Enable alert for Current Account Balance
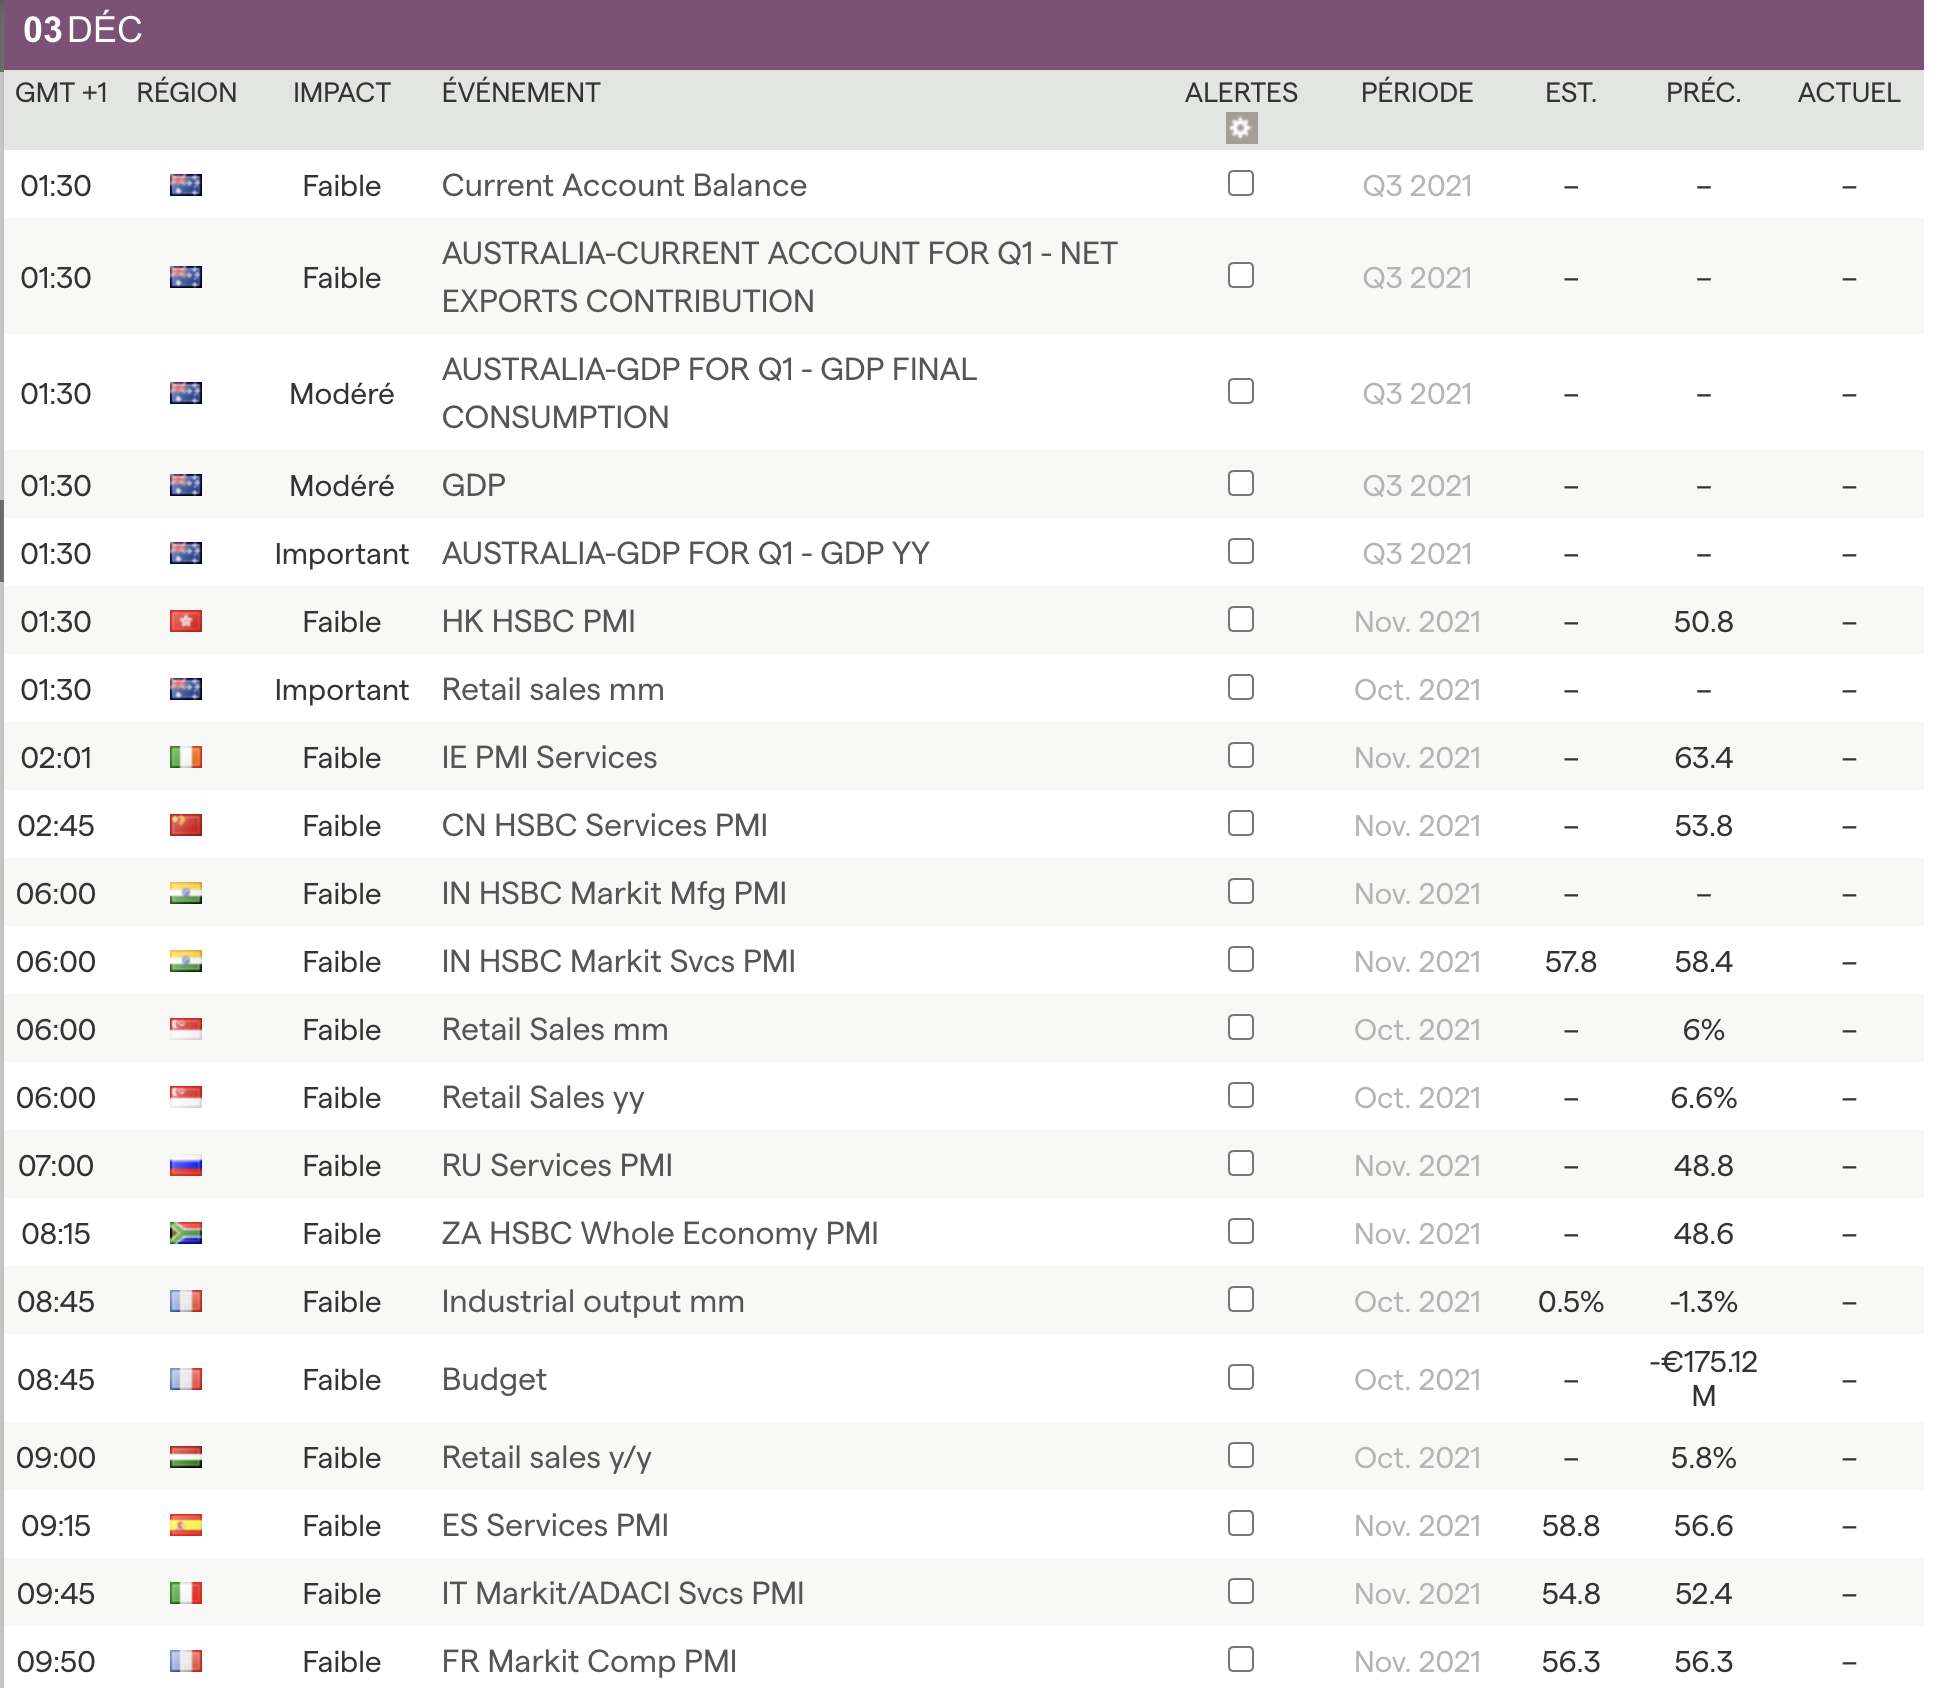 pyautogui.click(x=1241, y=183)
